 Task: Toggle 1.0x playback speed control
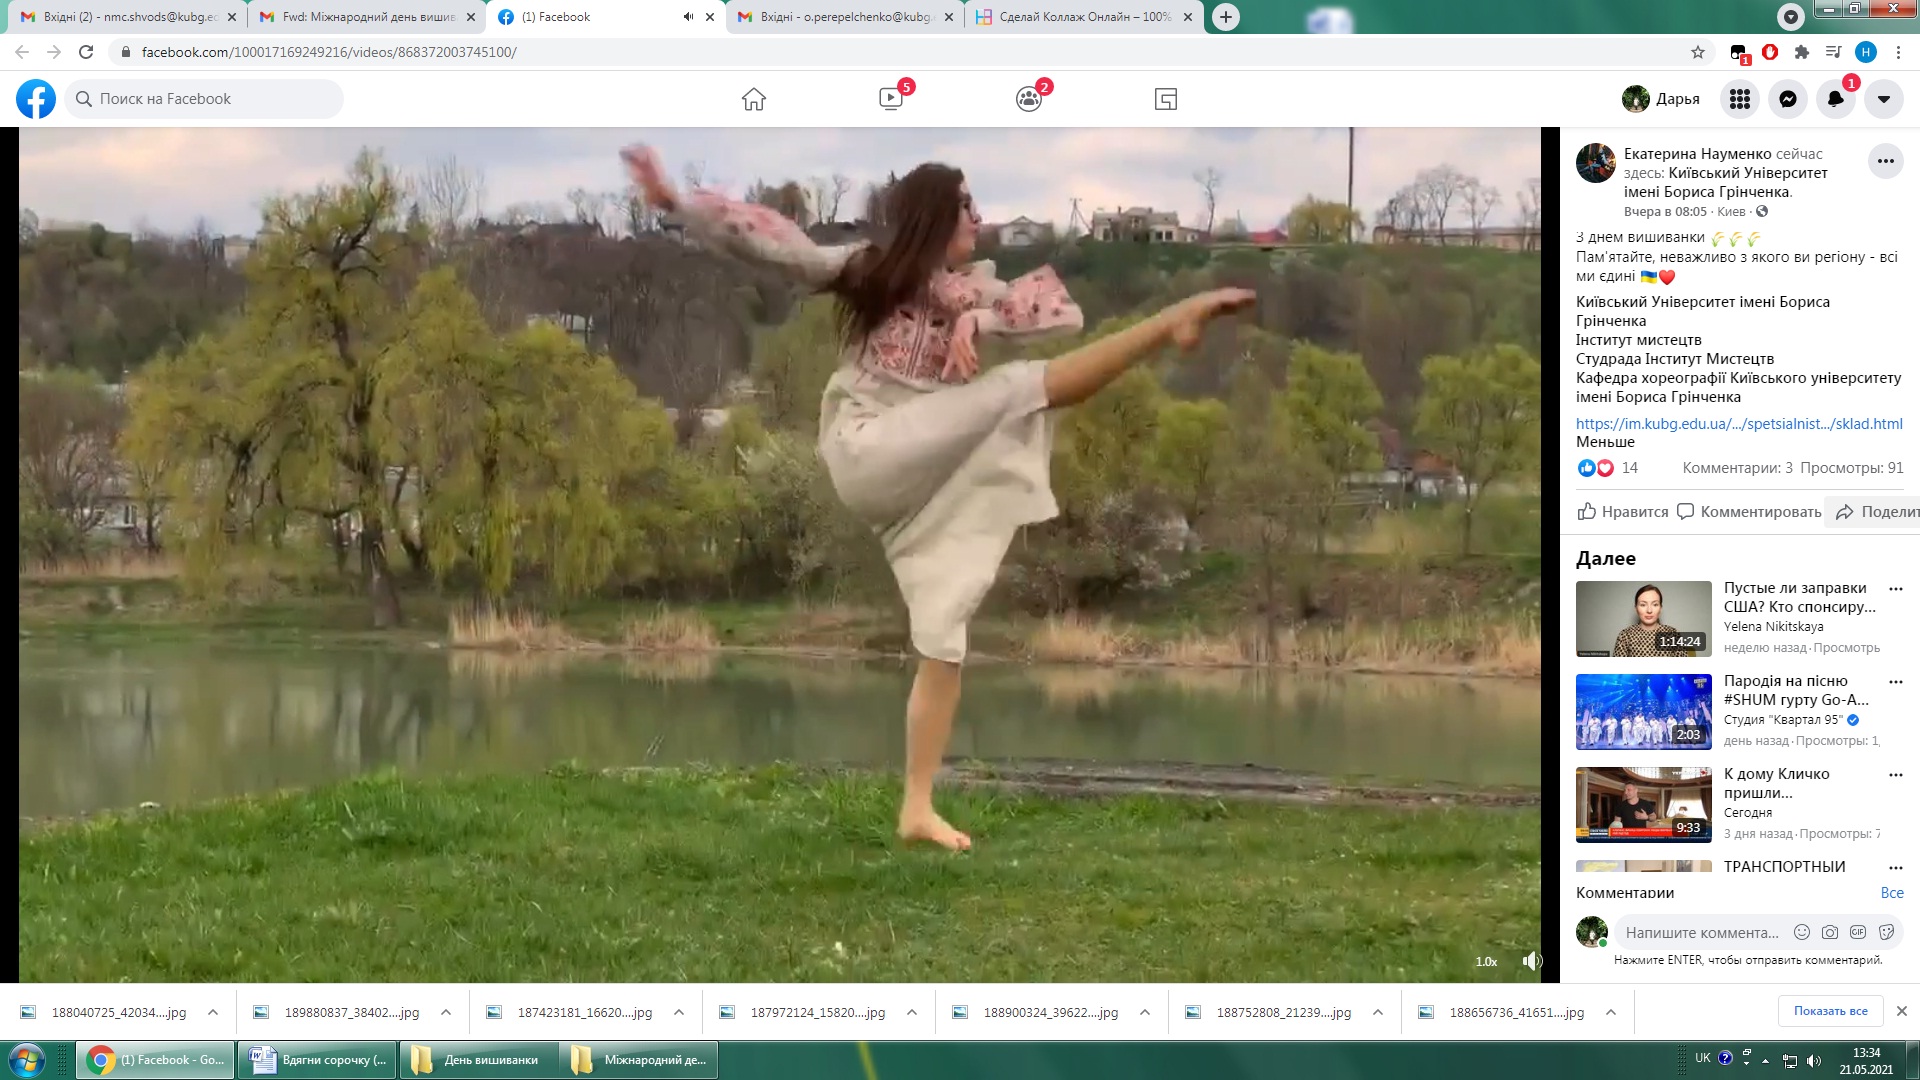(1486, 962)
